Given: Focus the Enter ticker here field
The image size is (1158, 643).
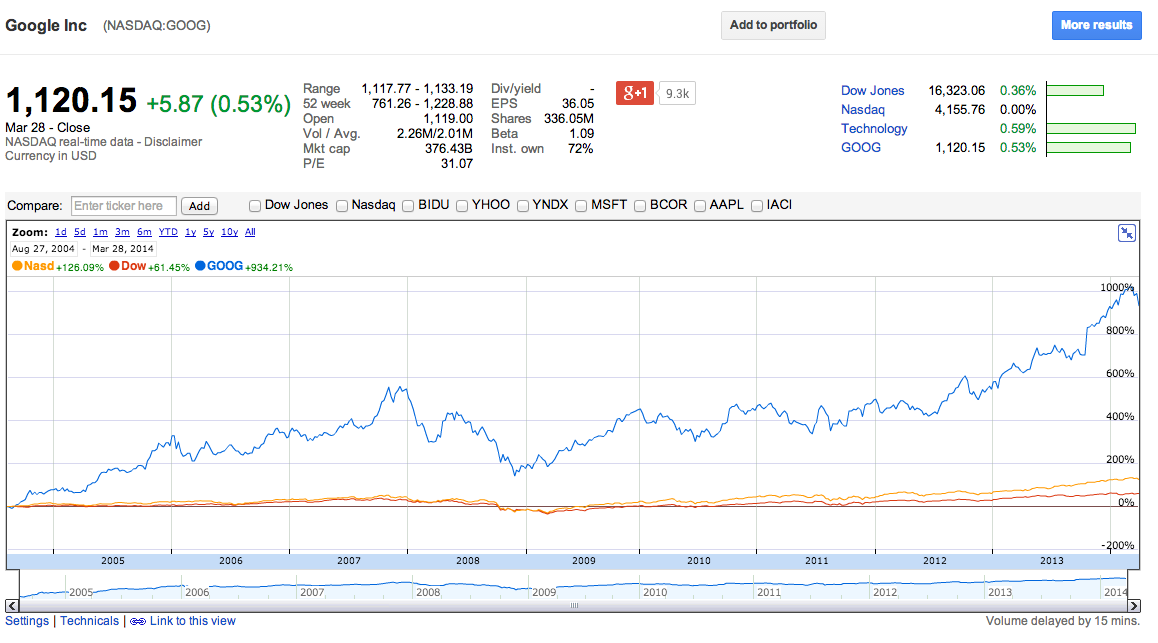Looking at the screenshot, I should tap(123, 206).
